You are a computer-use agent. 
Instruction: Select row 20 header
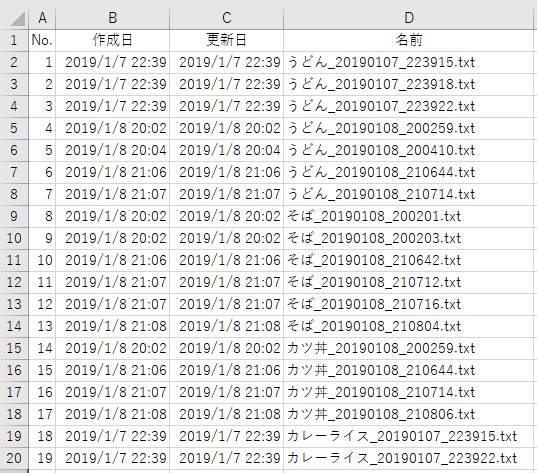click(14, 458)
